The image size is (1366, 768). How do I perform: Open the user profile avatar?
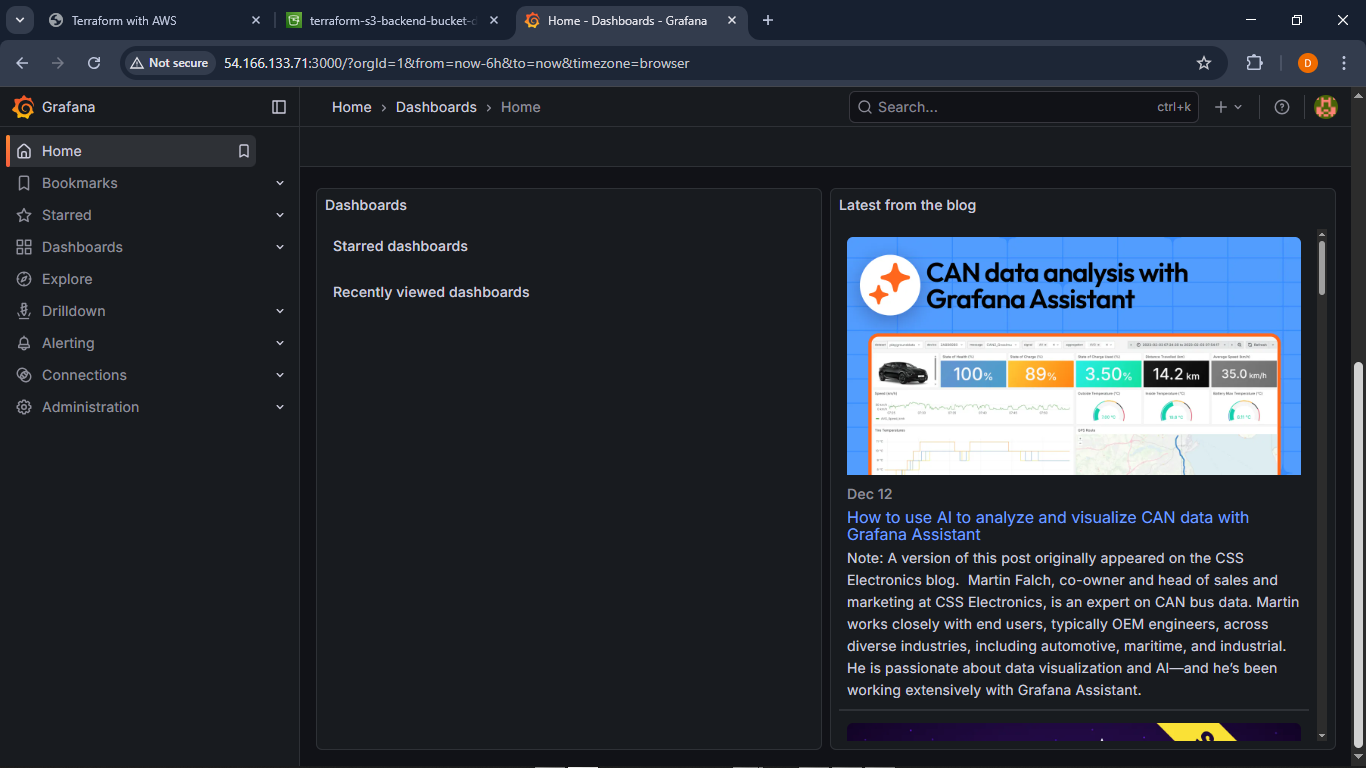[x=1325, y=107]
